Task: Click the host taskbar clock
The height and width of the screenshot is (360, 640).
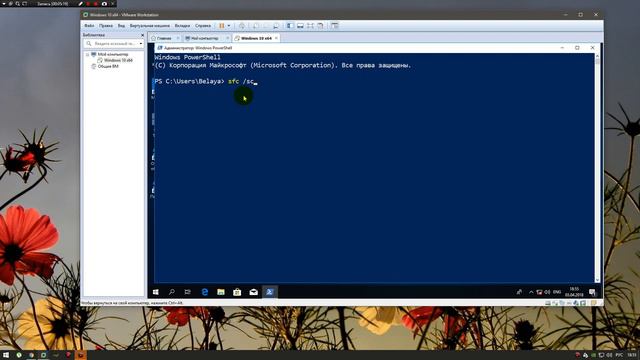Action: [632, 355]
